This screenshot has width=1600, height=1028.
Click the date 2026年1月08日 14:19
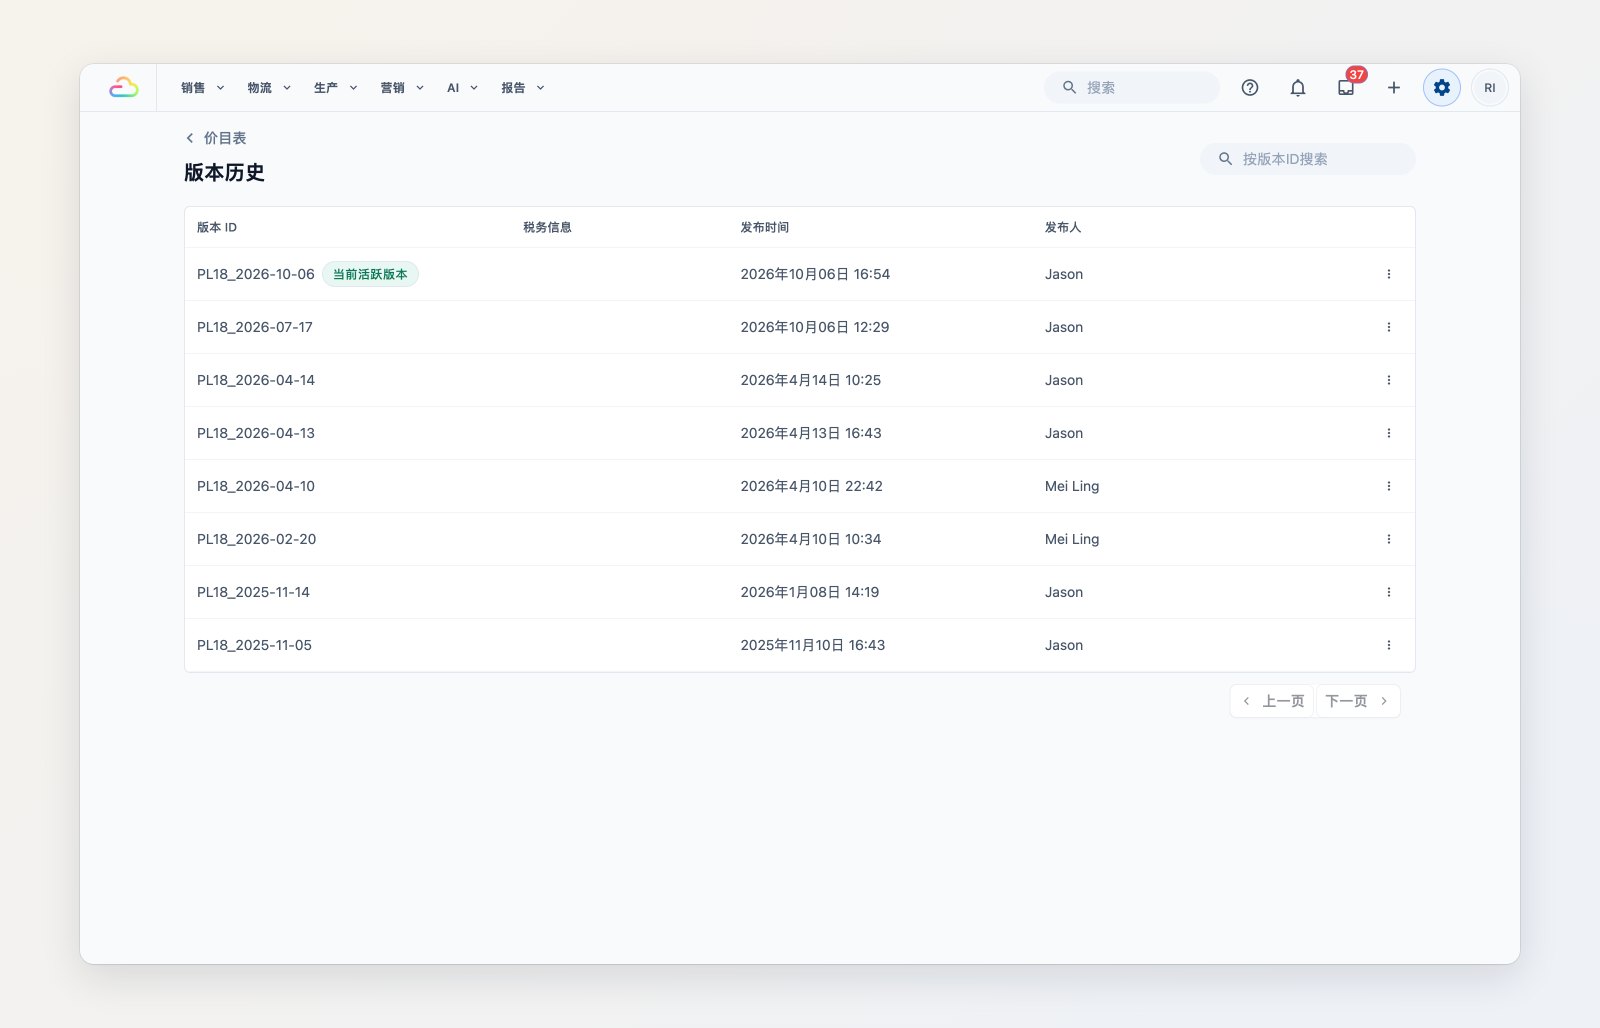pos(810,592)
